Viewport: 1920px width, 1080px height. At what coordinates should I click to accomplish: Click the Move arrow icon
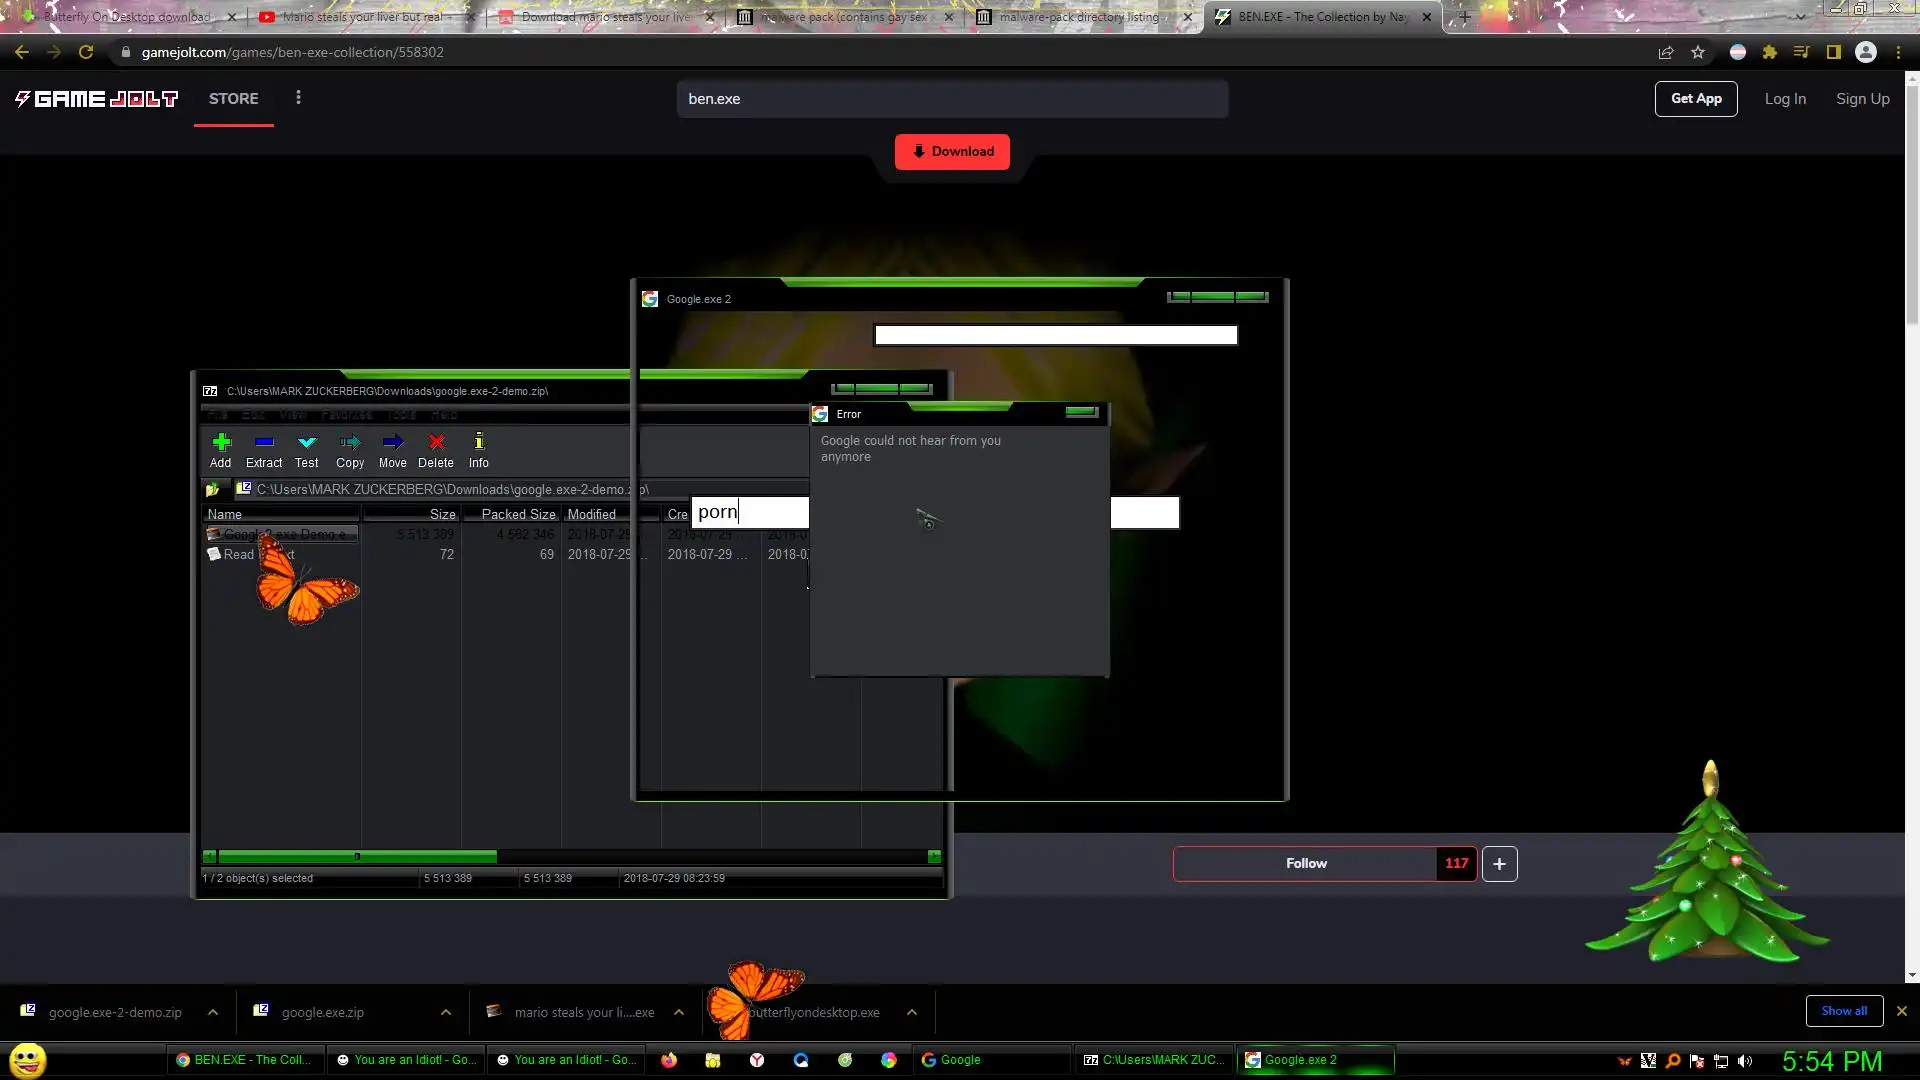pyautogui.click(x=393, y=443)
